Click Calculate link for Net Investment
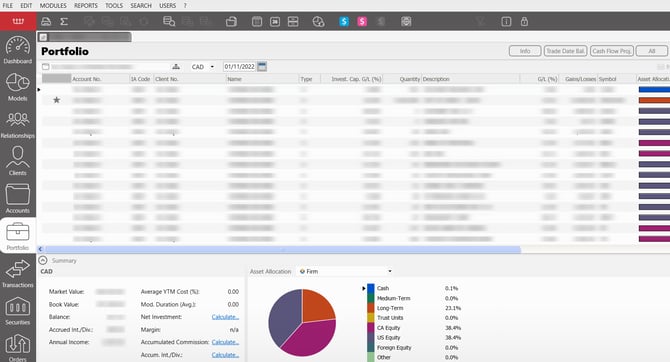Viewport: 670px width, 362px height. (x=225, y=317)
